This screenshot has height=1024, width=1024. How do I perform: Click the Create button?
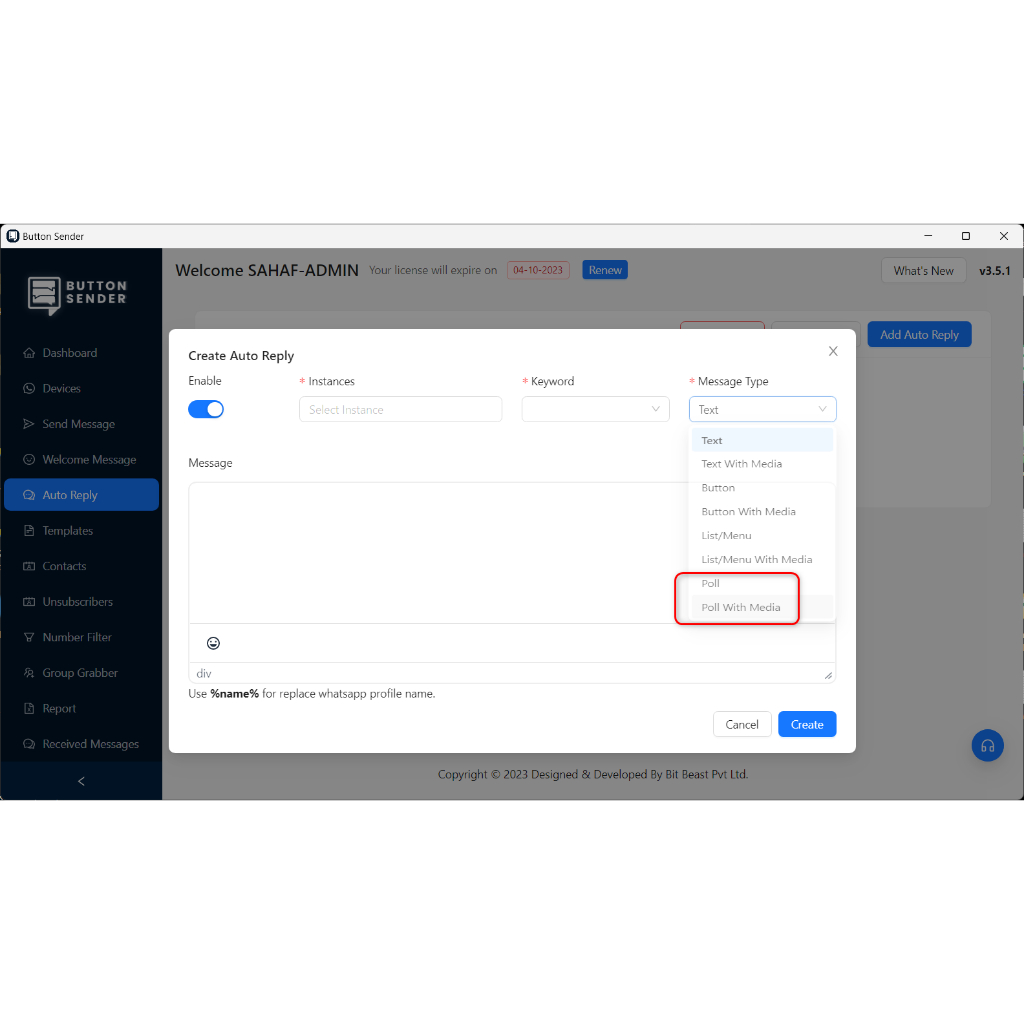[806, 725]
